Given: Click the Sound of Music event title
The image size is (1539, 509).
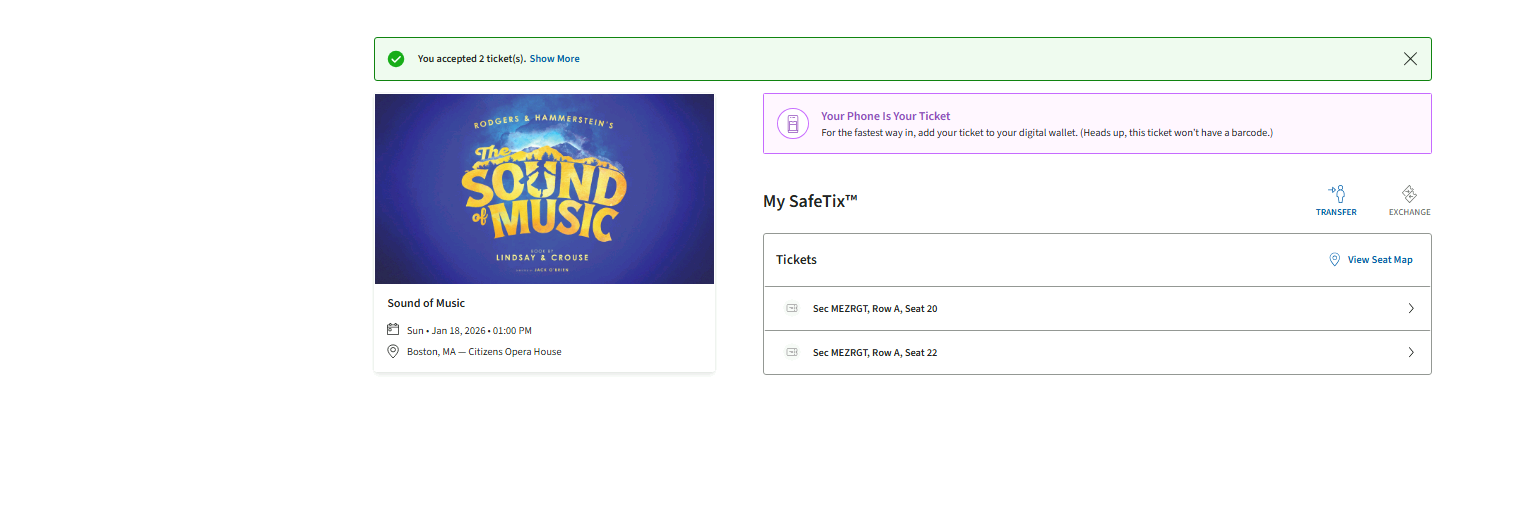Looking at the screenshot, I should [x=426, y=303].
